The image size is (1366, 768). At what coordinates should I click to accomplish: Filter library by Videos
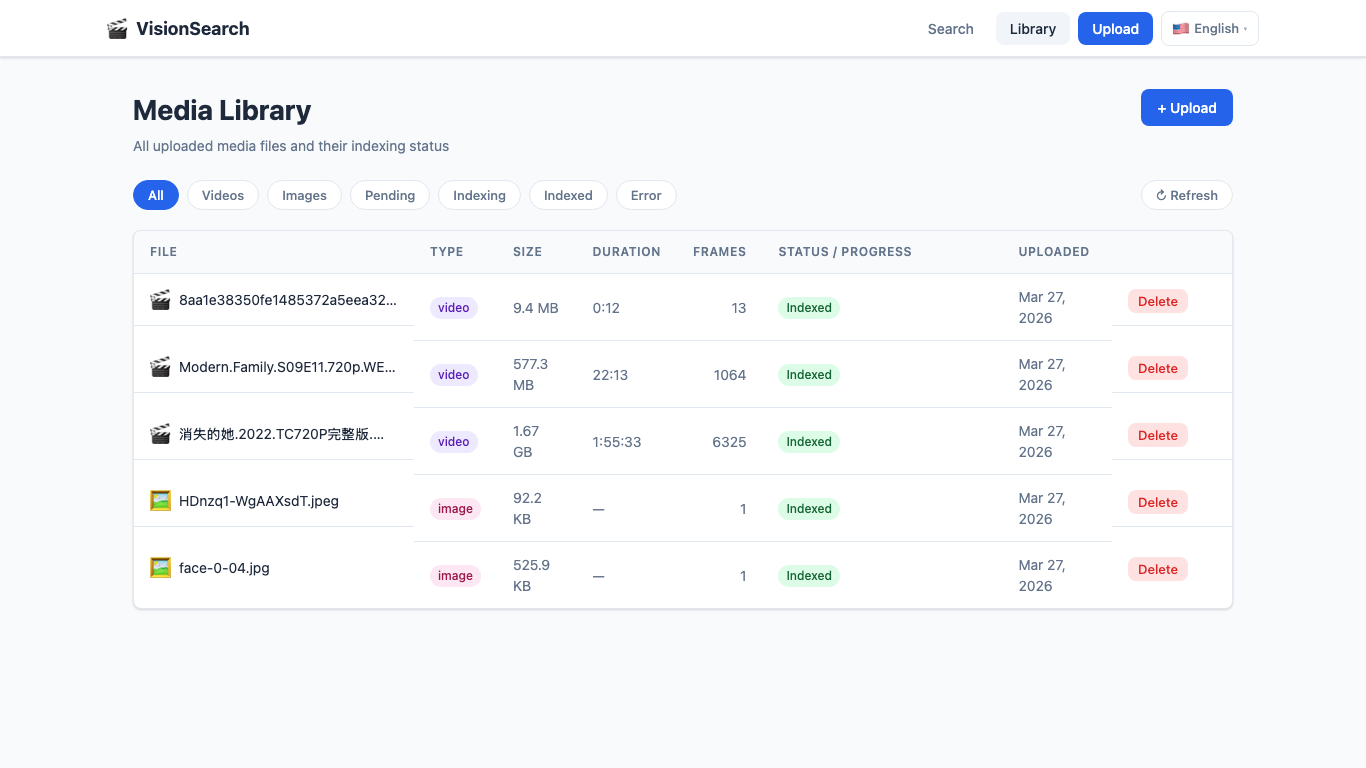click(x=222, y=195)
